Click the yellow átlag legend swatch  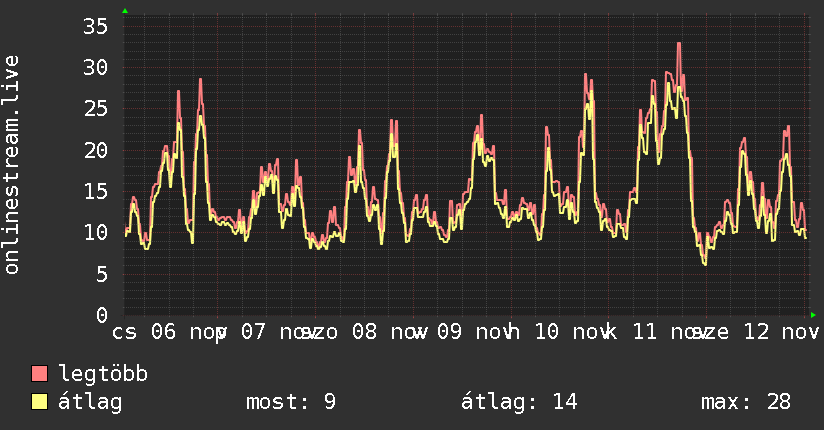[x=39, y=402]
